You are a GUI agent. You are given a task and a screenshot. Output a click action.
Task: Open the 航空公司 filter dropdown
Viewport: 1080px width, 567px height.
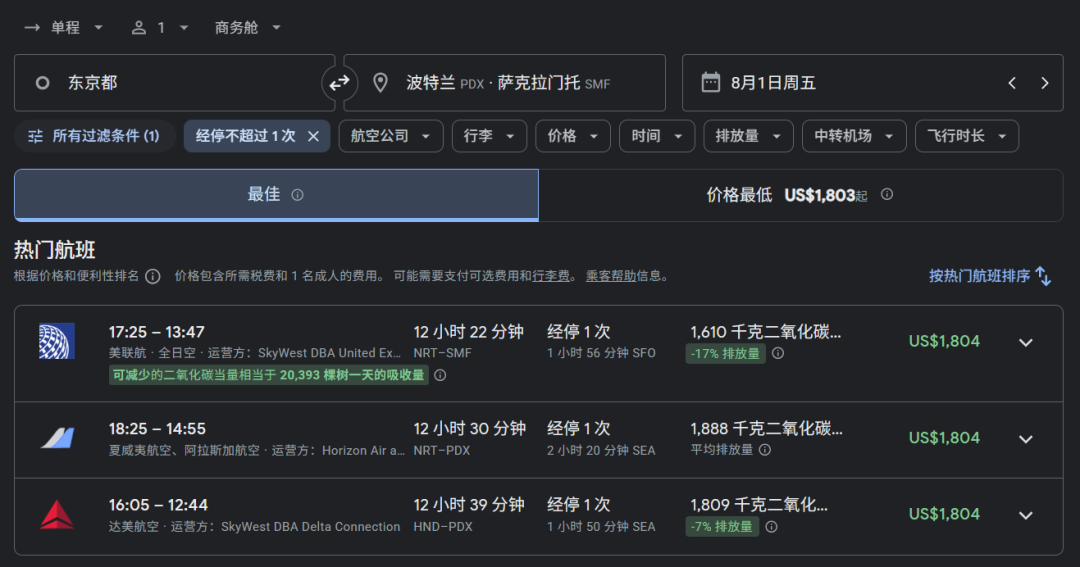coord(390,136)
